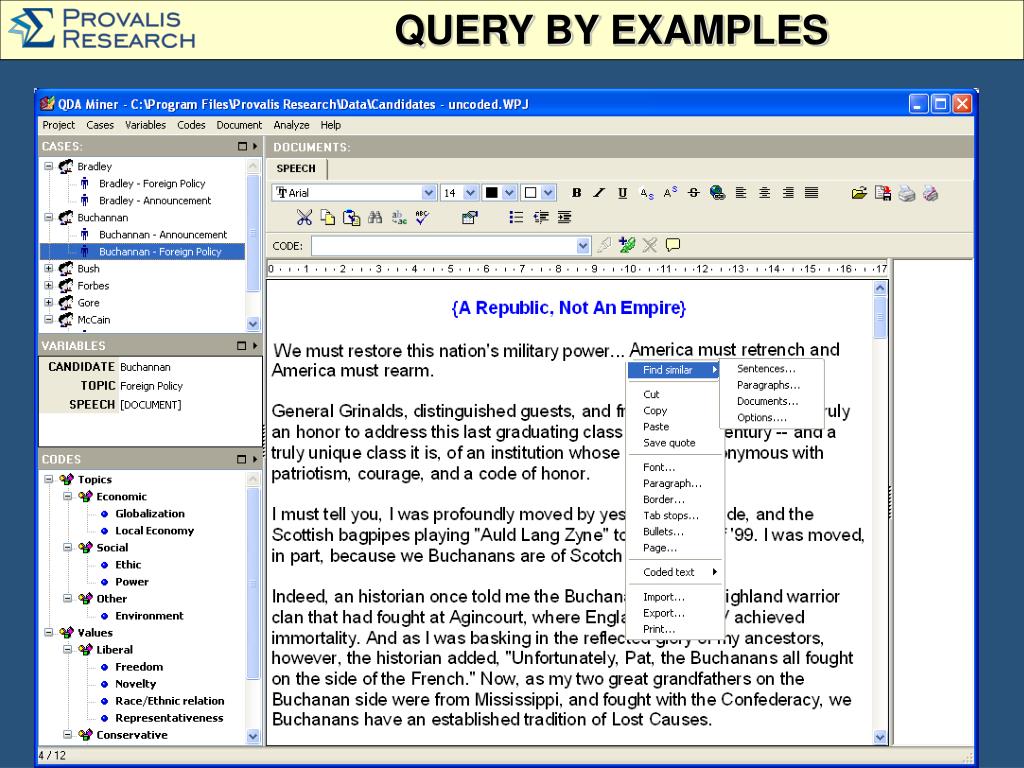1024x768 pixels.
Task: Choose Sentences... in Find similar submenu
Action: [x=766, y=369]
